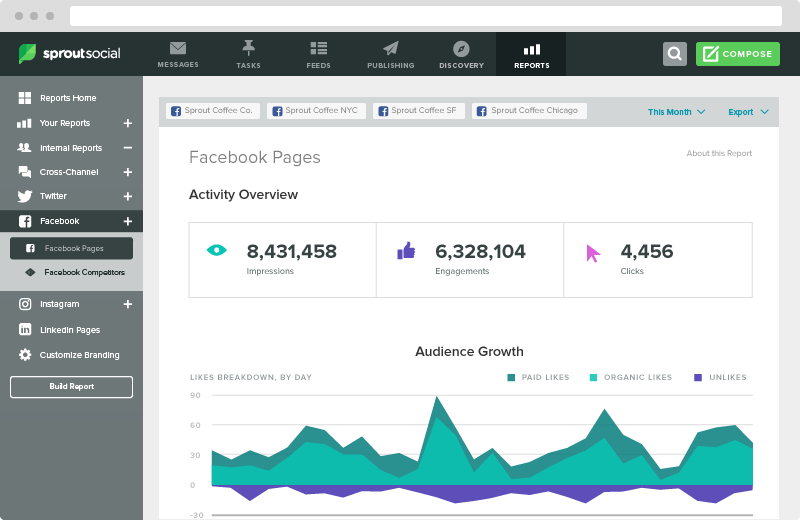Click the Sprout Social leaf logo
This screenshot has height=520, width=800.
pyautogui.click(x=27, y=54)
